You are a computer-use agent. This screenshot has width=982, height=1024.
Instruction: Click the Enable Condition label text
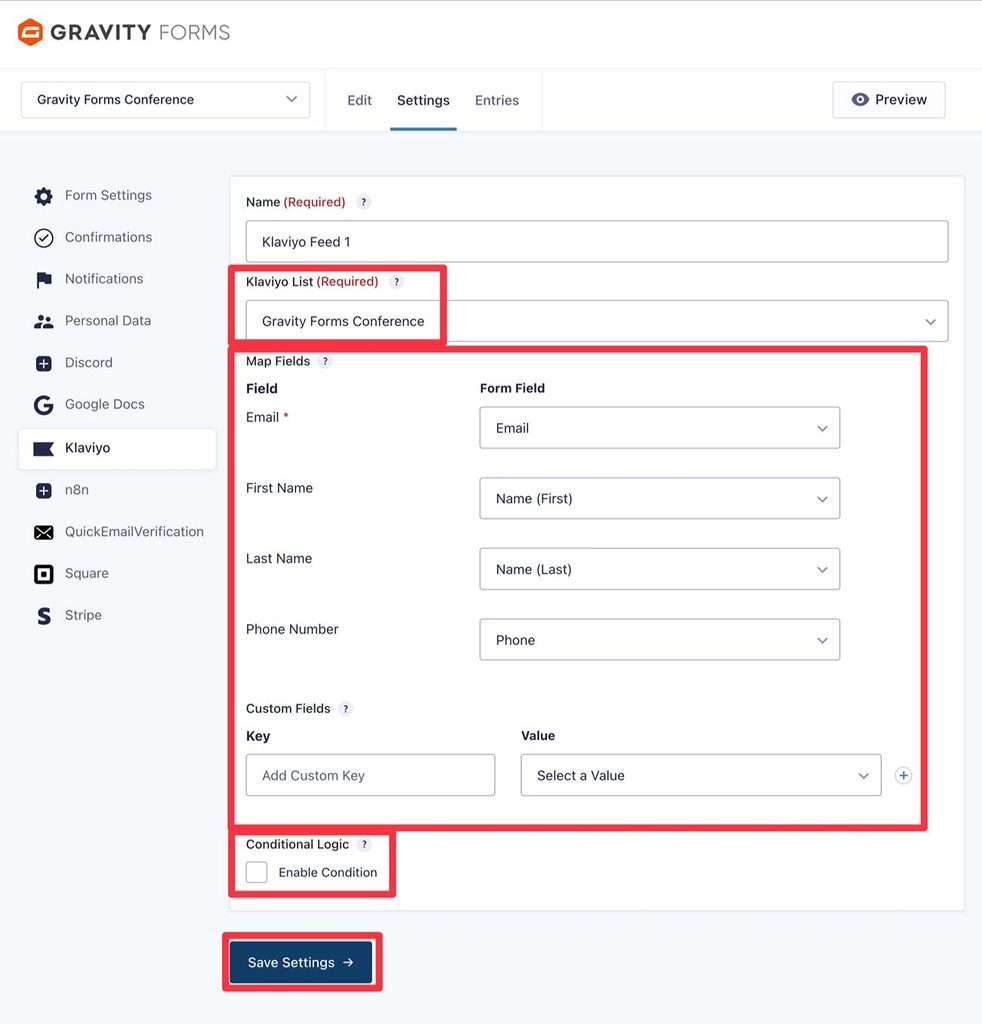tap(328, 872)
